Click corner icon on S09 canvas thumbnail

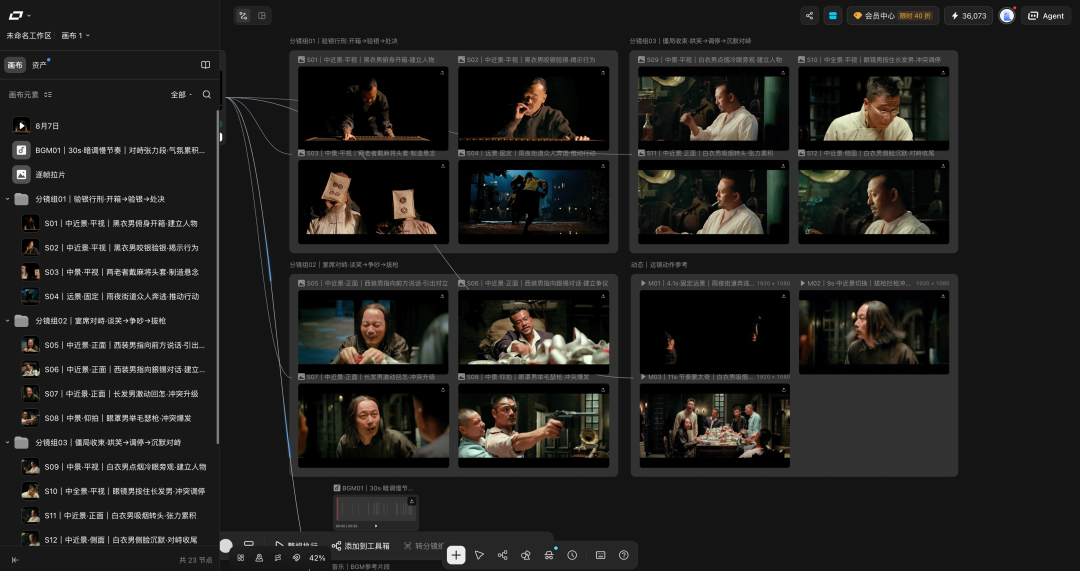click(782, 72)
